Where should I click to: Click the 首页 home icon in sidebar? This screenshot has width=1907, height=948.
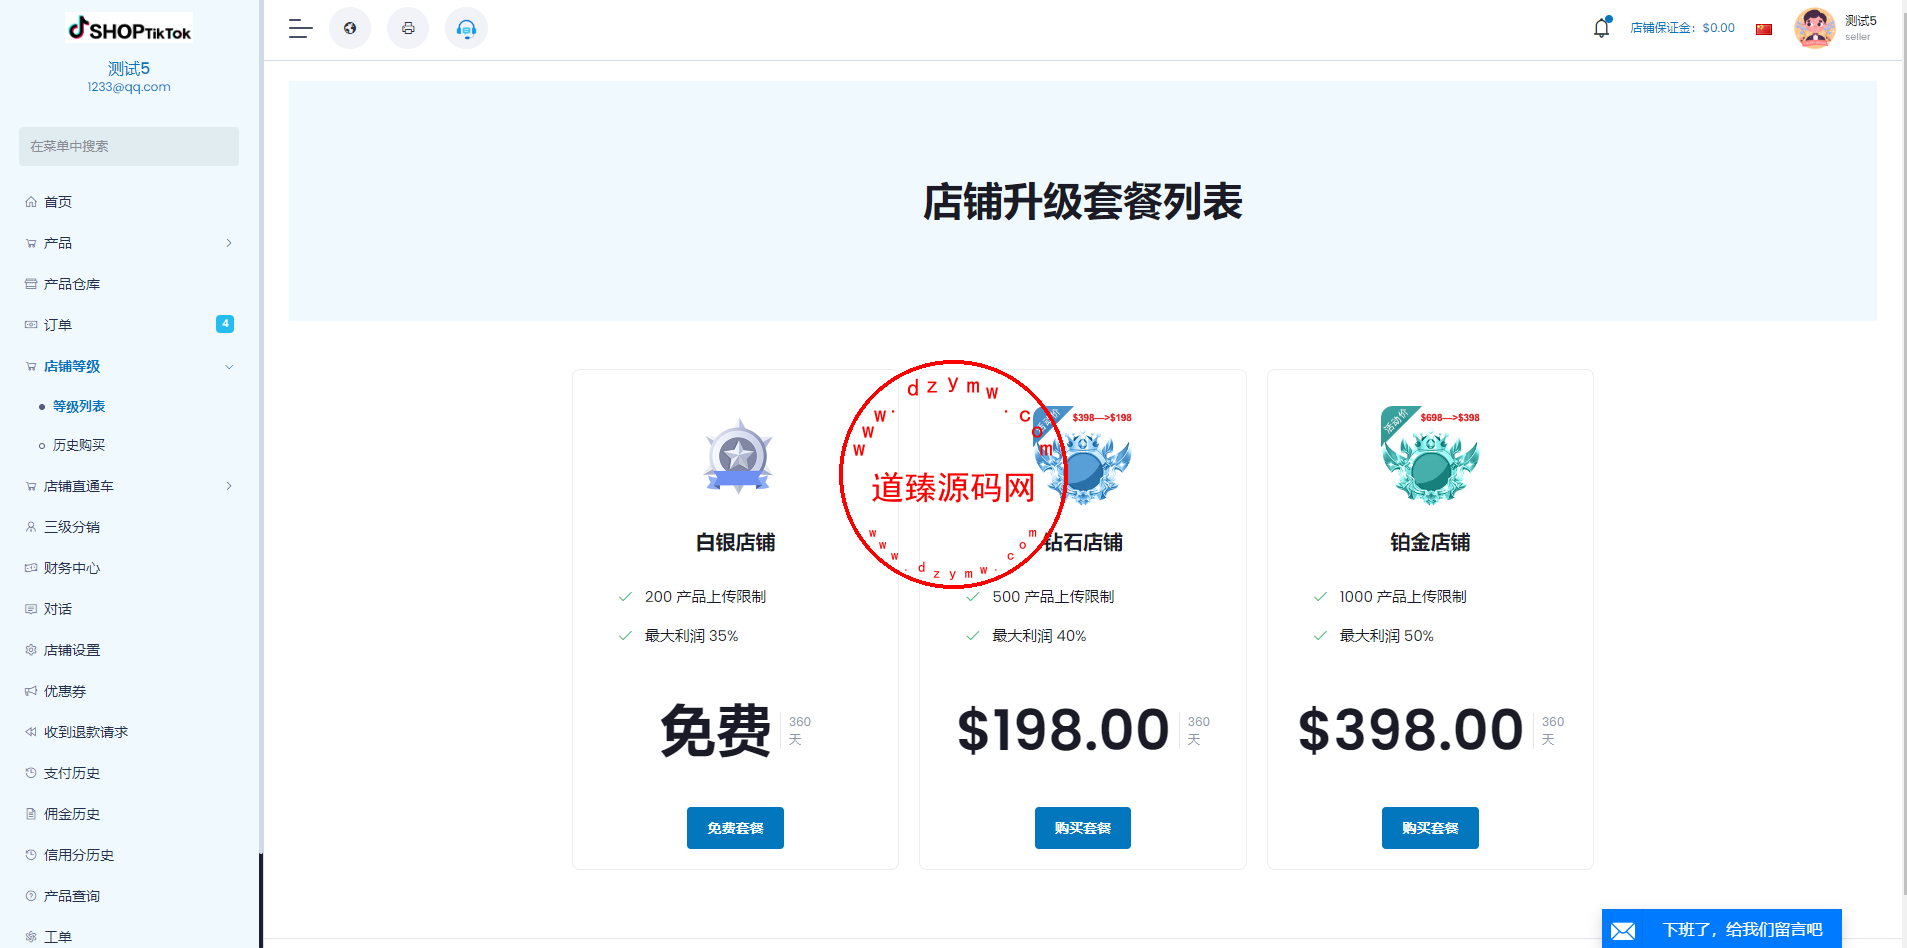click(x=31, y=202)
